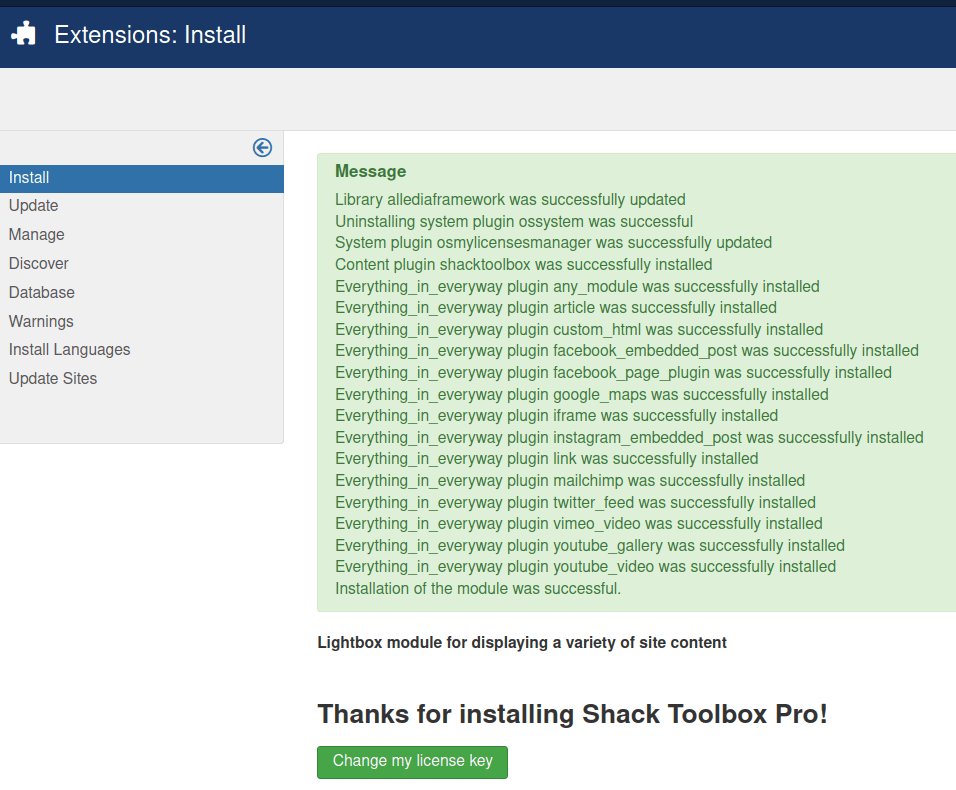Viewport: 956px width, 790px height.
Task: Click the instagram_embedded_post plugin line
Action: pyautogui.click(x=629, y=438)
